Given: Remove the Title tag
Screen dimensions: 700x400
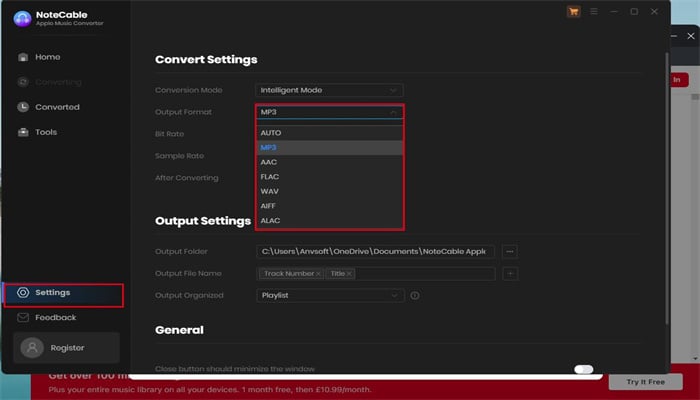Looking at the screenshot, I should tap(349, 274).
